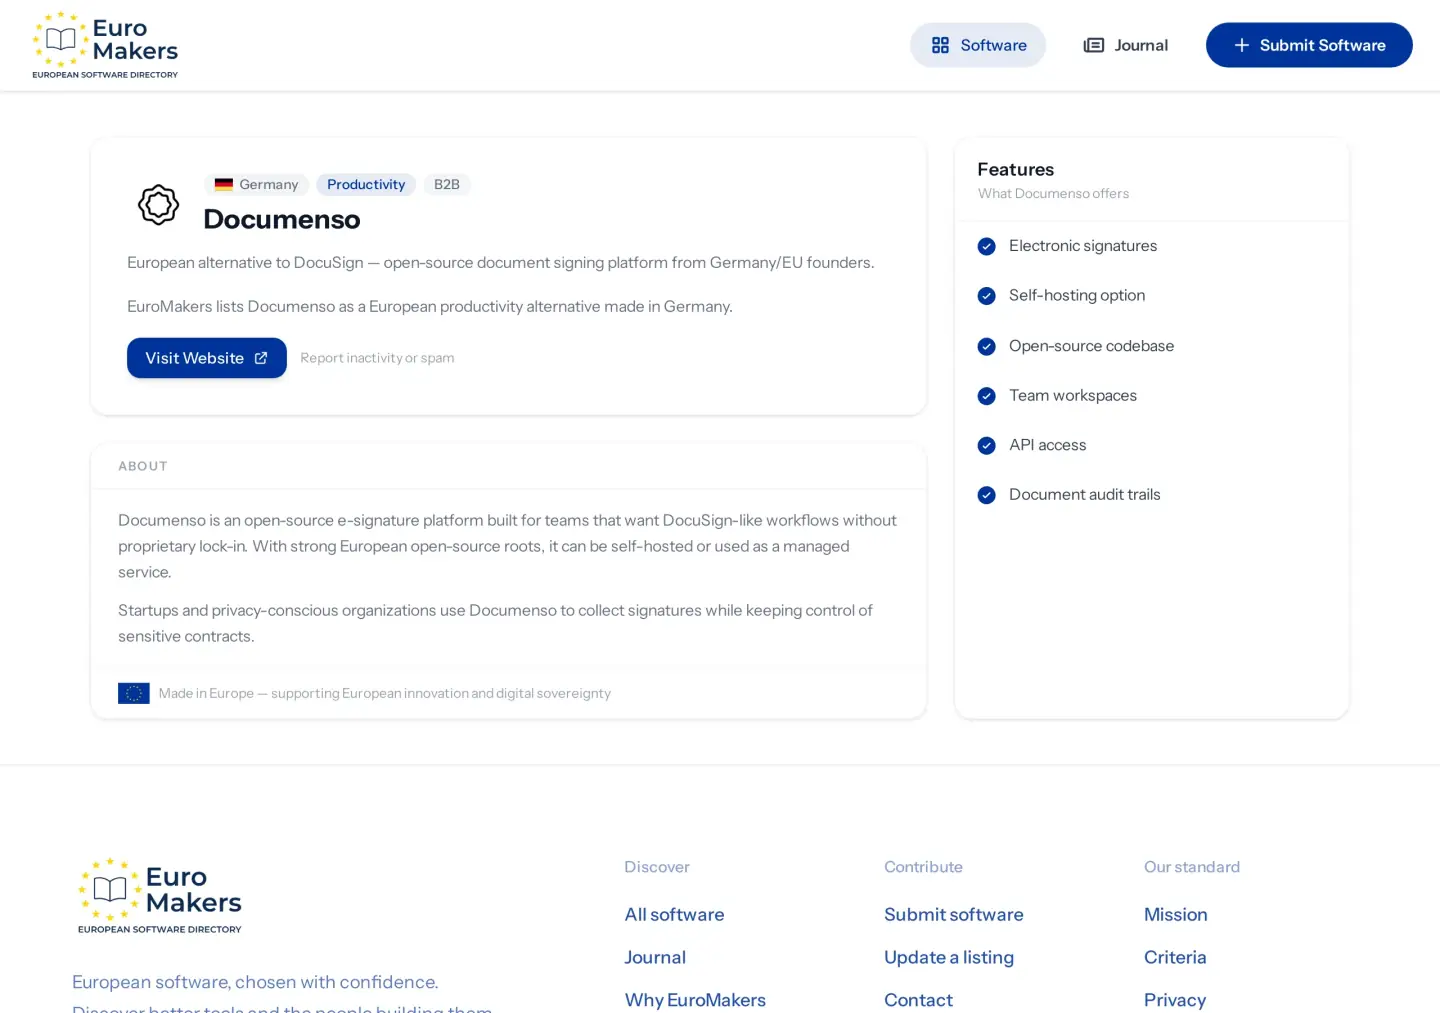Select the B2B tag
Screen dimensions: 1440x1013
(447, 184)
